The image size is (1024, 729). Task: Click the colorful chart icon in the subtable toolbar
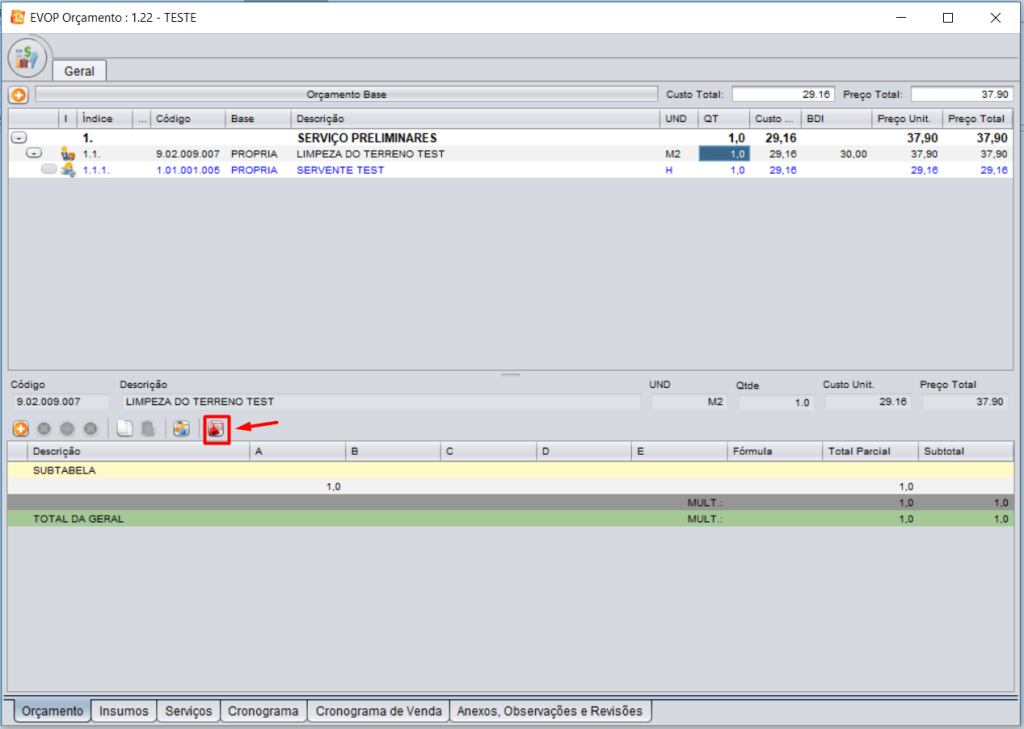point(182,429)
